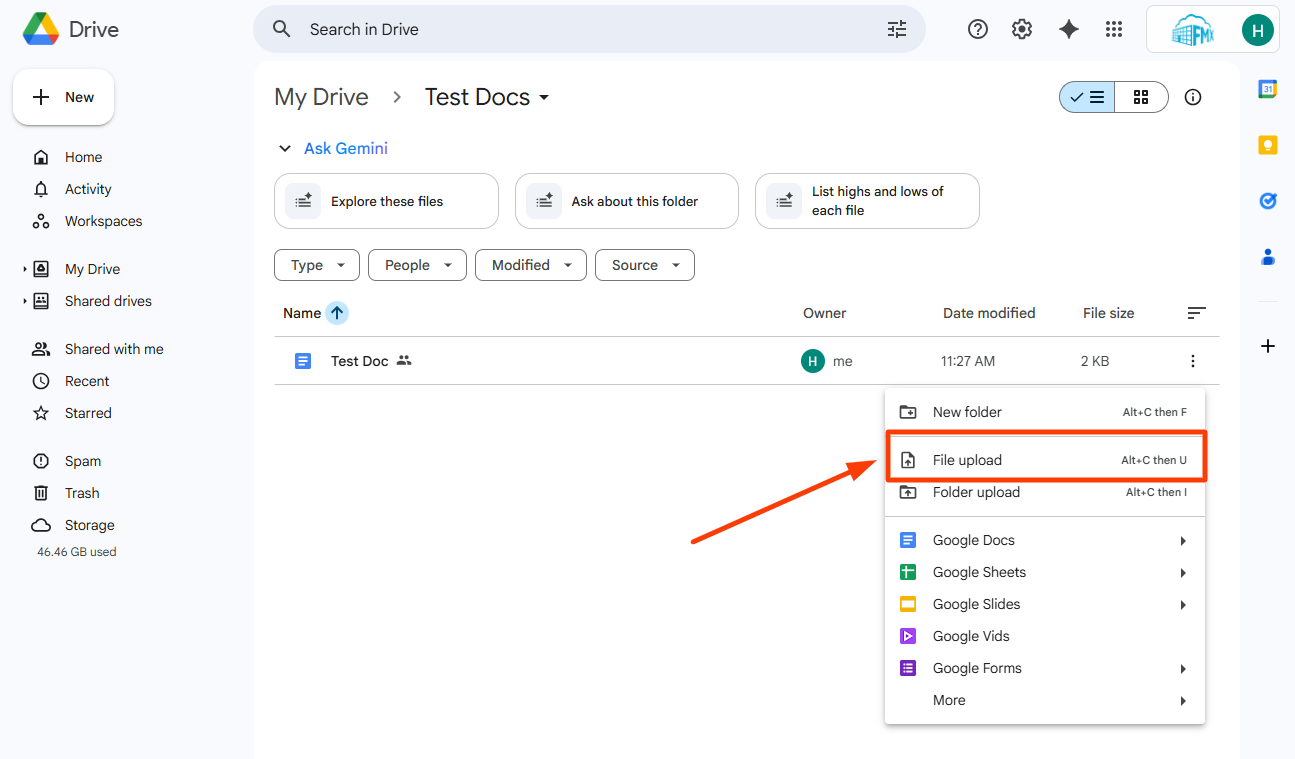Click the Help support icon
1295x759 pixels.
tap(978, 30)
